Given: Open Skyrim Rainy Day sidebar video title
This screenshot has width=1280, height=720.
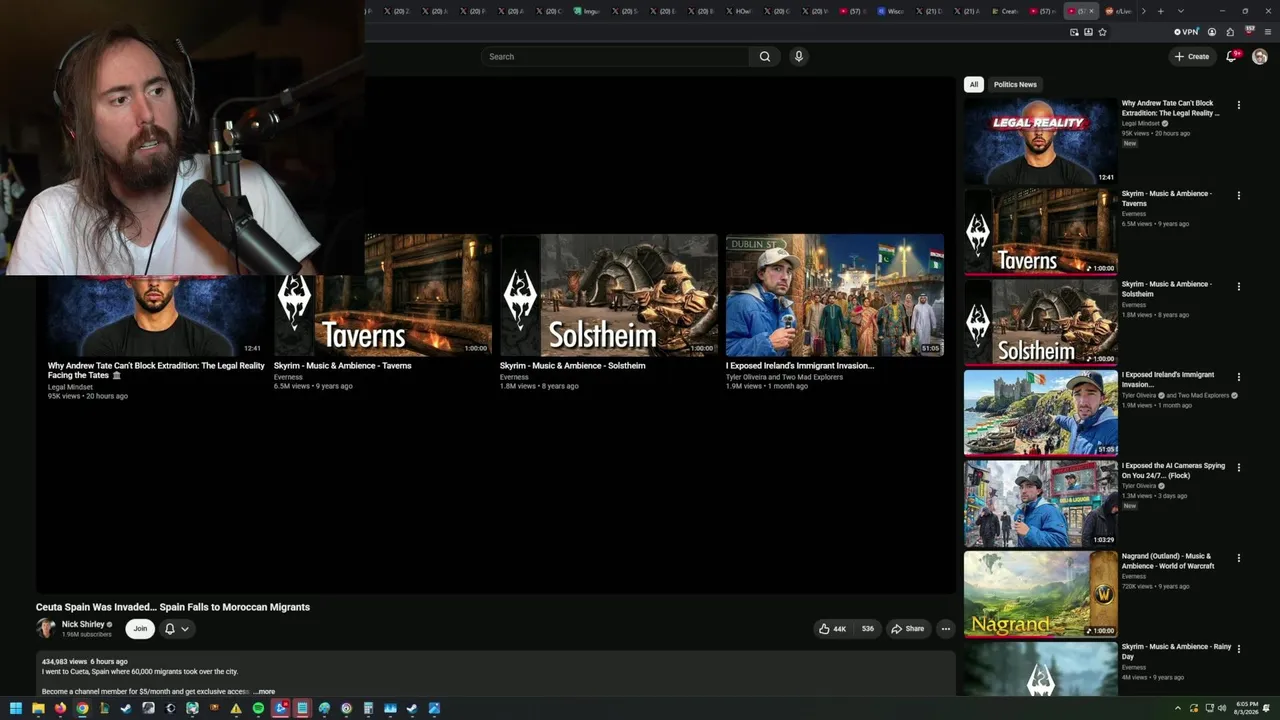Looking at the screenshot, I should click(x=1176, y=651).
